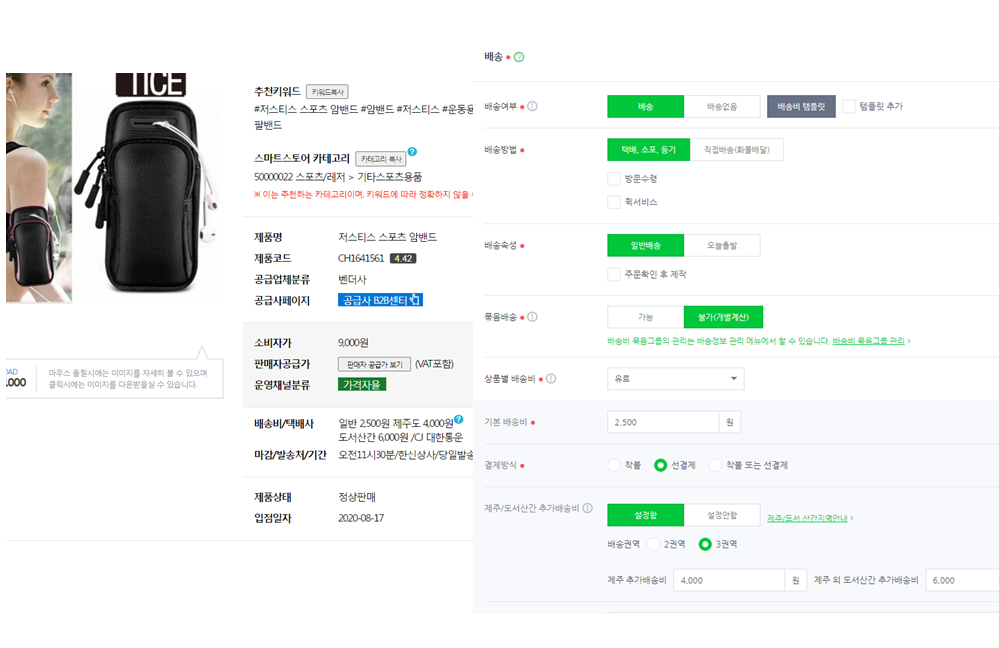Click the help icon next to 카테고리 복사

pyautogui.click(x=412, y=152)
